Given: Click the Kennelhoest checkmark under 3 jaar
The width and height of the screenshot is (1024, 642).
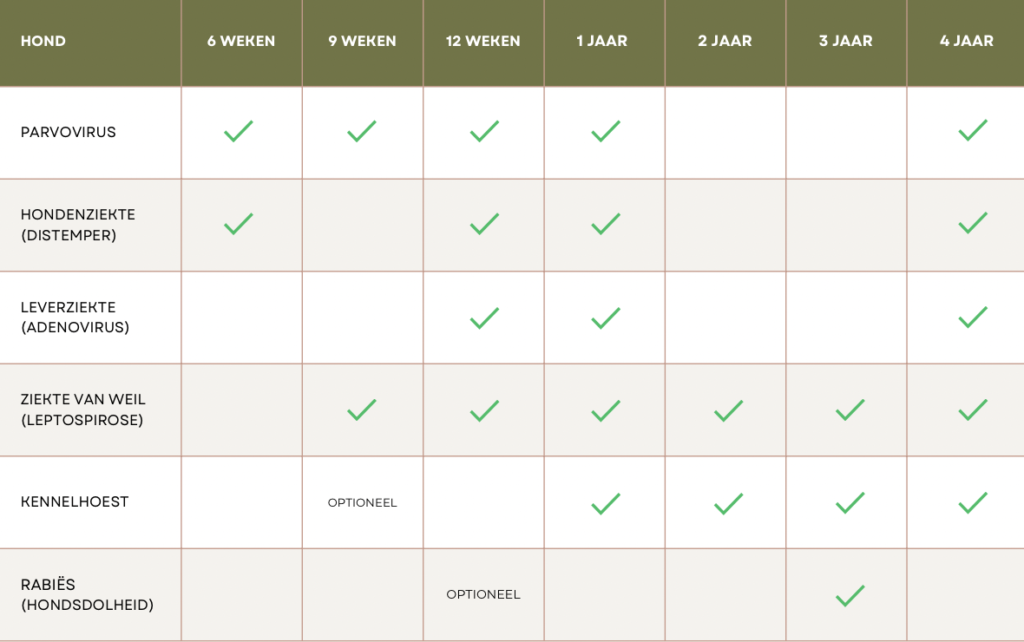Looking at the screenshot, I should [849, 502].
